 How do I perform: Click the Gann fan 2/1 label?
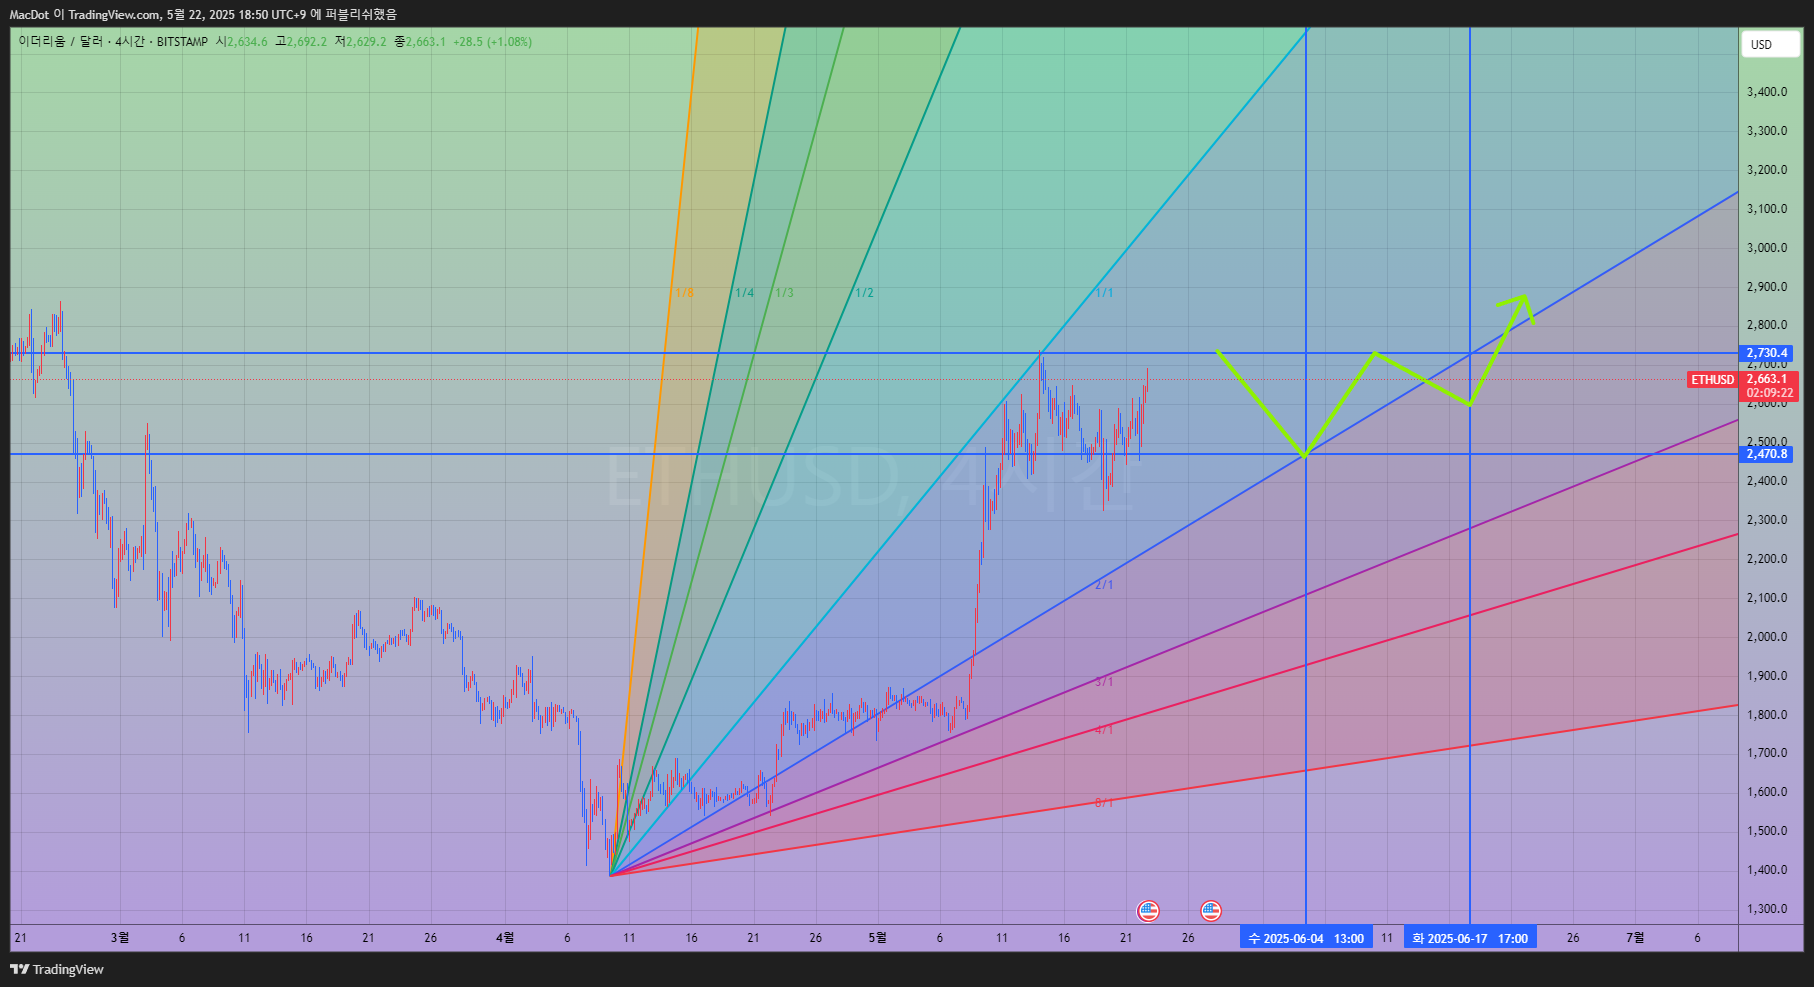1104,585
